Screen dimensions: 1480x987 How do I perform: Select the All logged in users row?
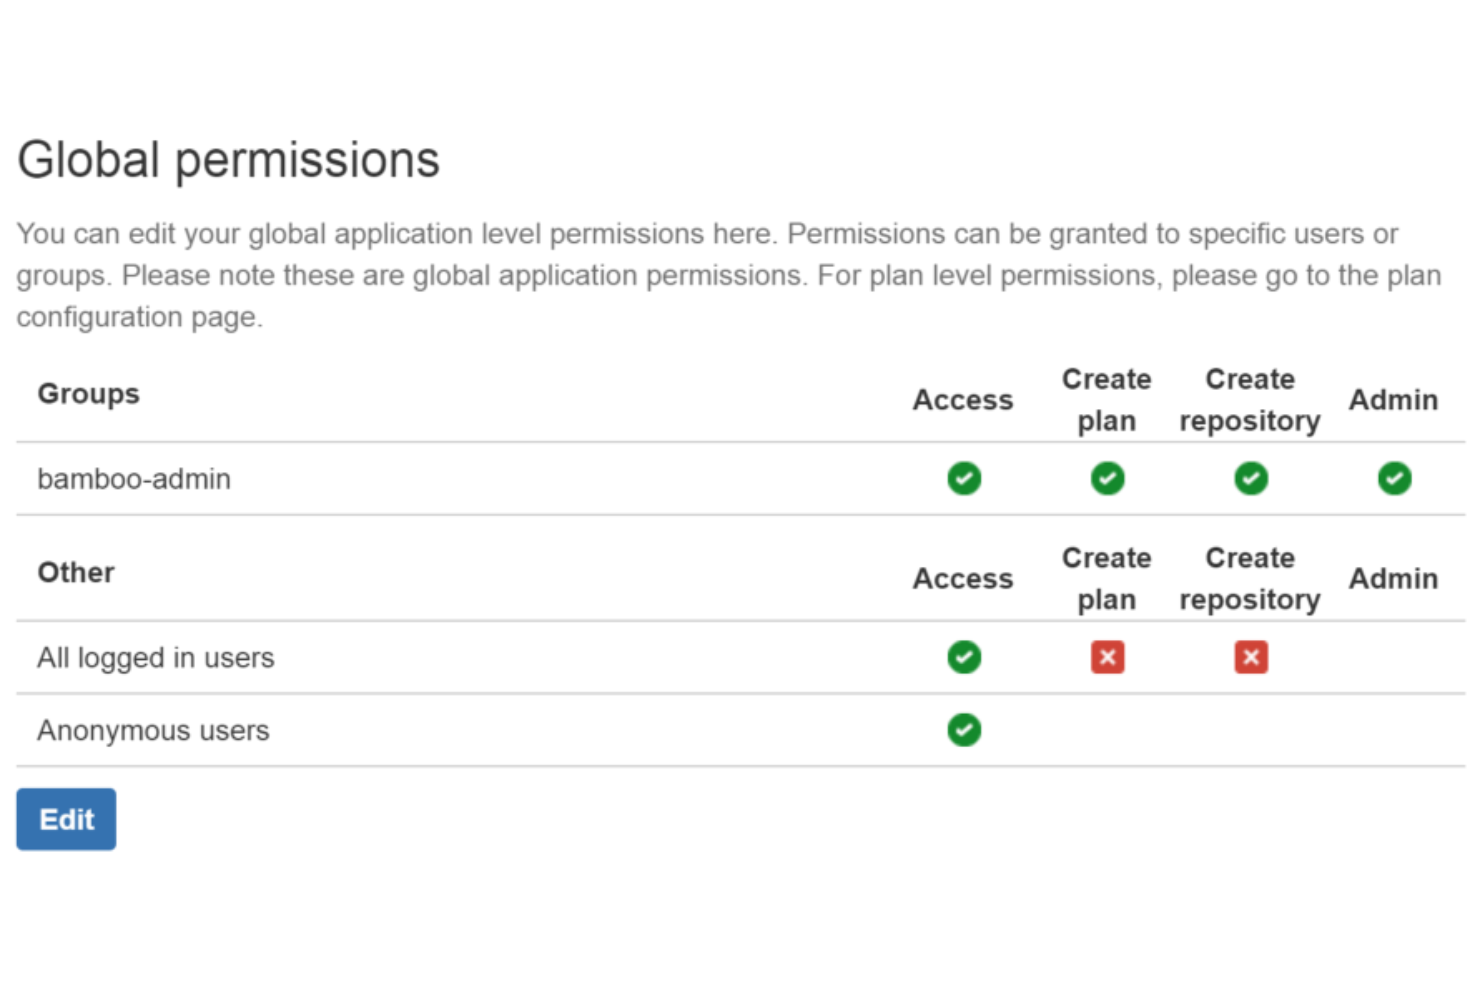point(156,657)
